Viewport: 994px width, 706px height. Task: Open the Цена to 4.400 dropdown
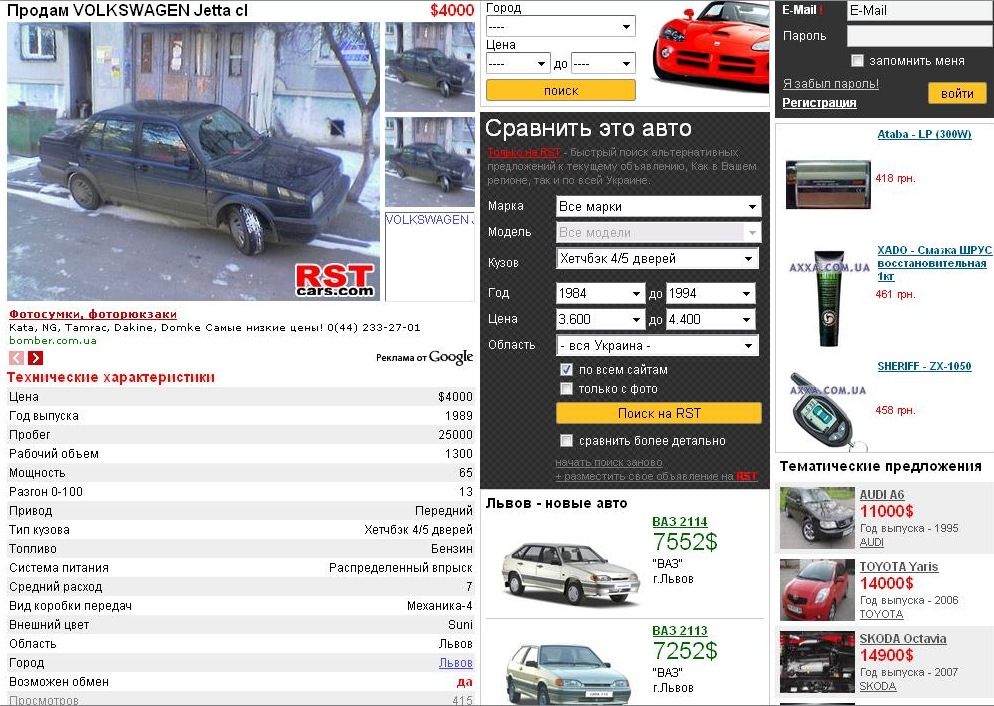[x=711, y=319]
